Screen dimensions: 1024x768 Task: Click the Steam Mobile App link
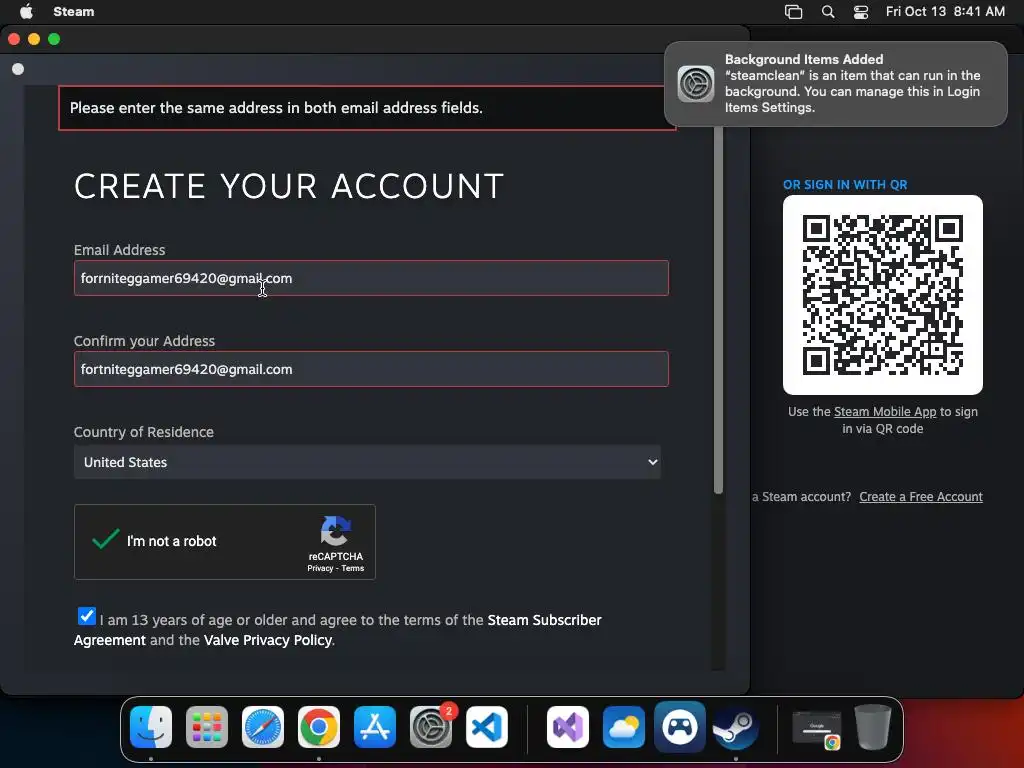coord(885,412)
